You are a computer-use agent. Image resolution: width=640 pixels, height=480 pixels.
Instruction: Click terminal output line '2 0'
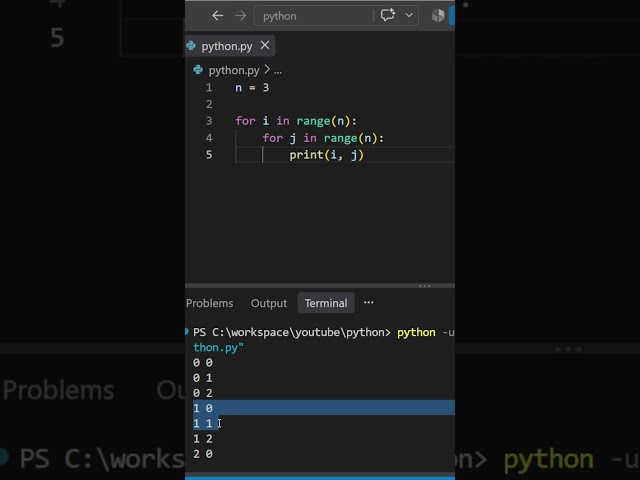point(203,453)
